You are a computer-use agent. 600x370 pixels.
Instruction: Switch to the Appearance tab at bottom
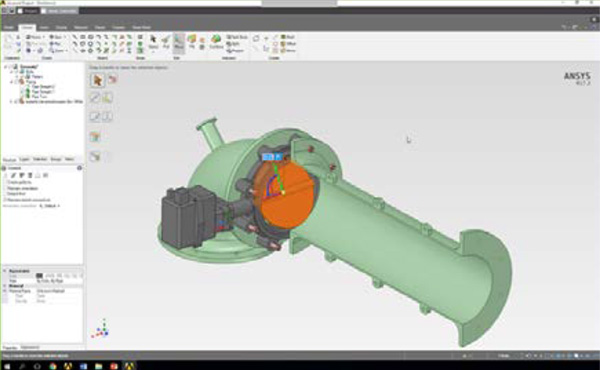(x=30, y=347)
